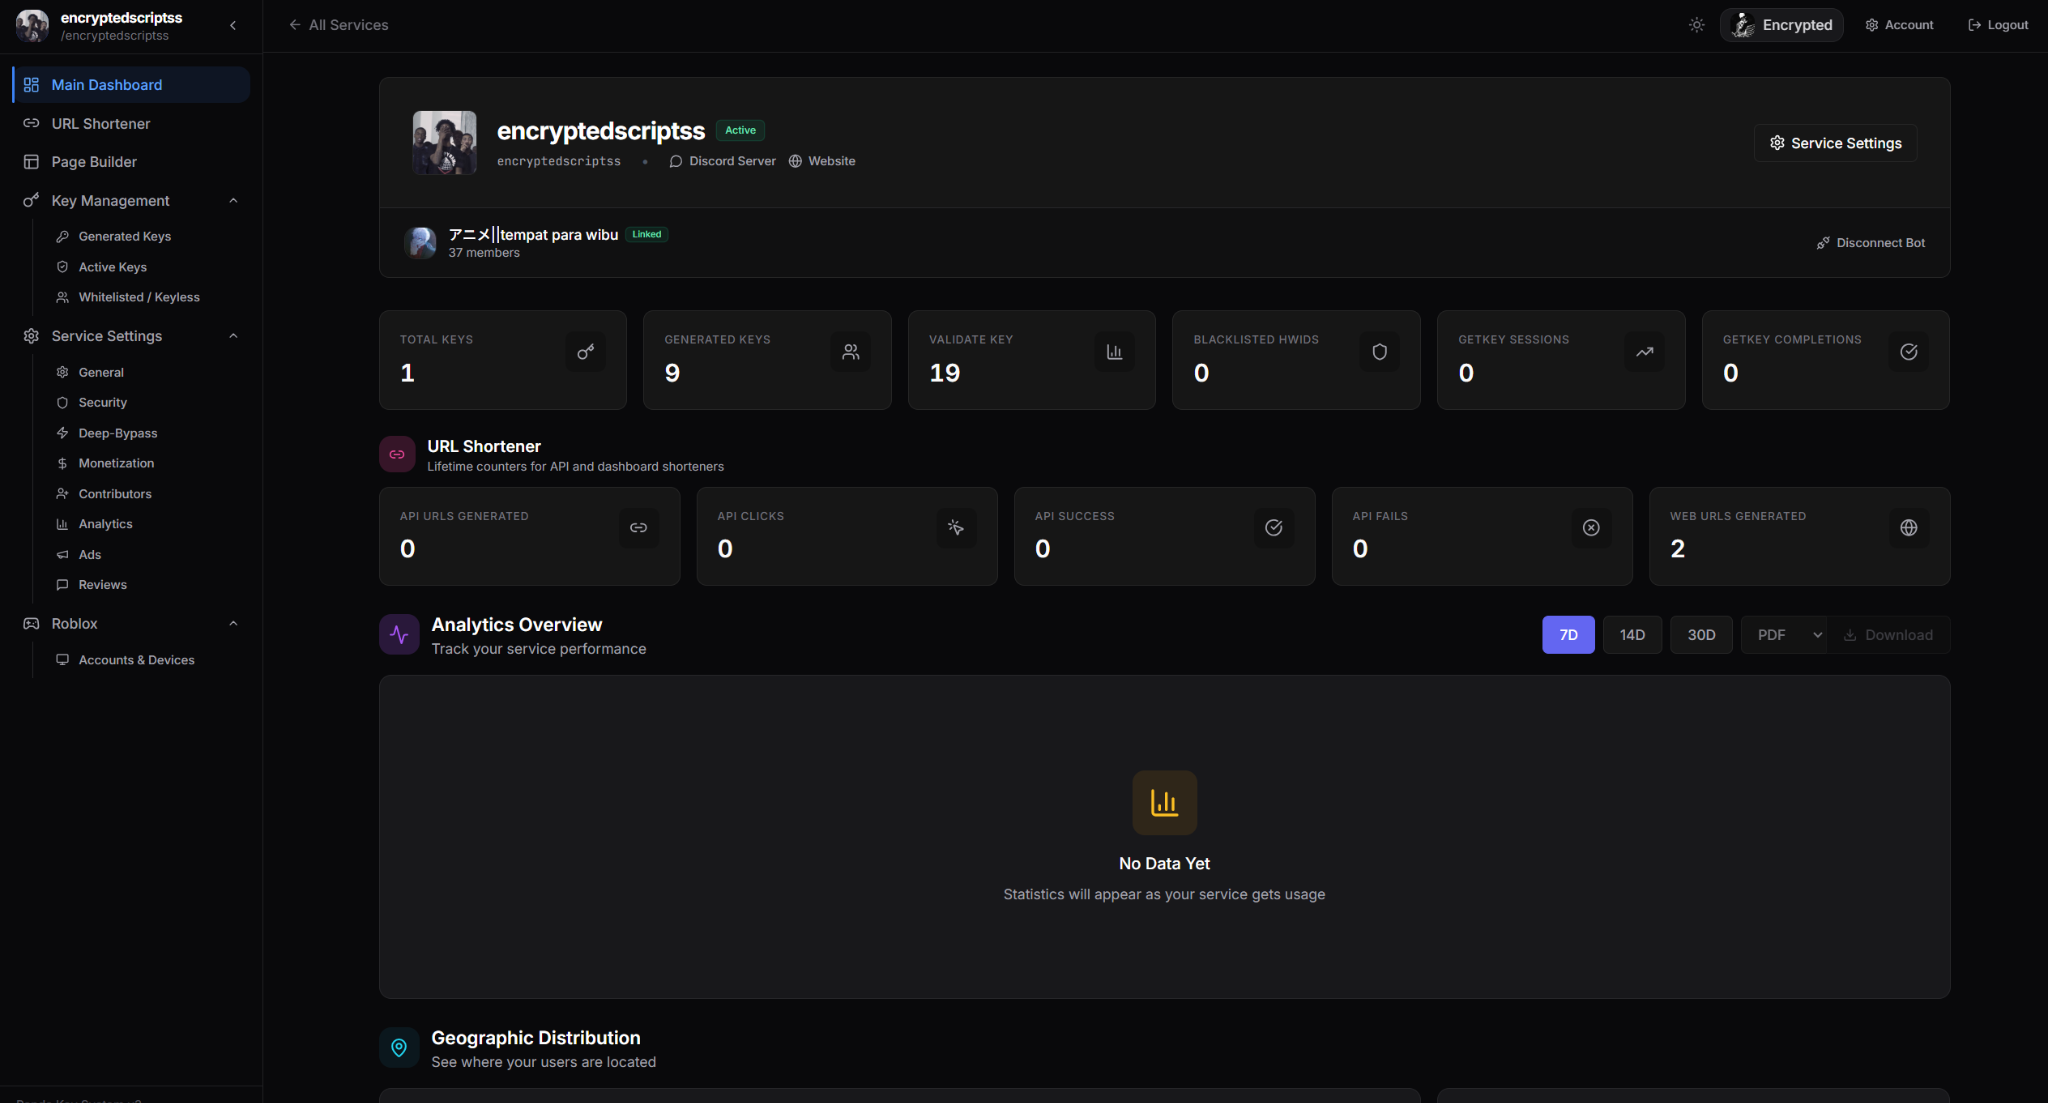The image size is (2048, 1103).
Task: Click the bar chart icon in Validate Key card
Action: 1115,352
